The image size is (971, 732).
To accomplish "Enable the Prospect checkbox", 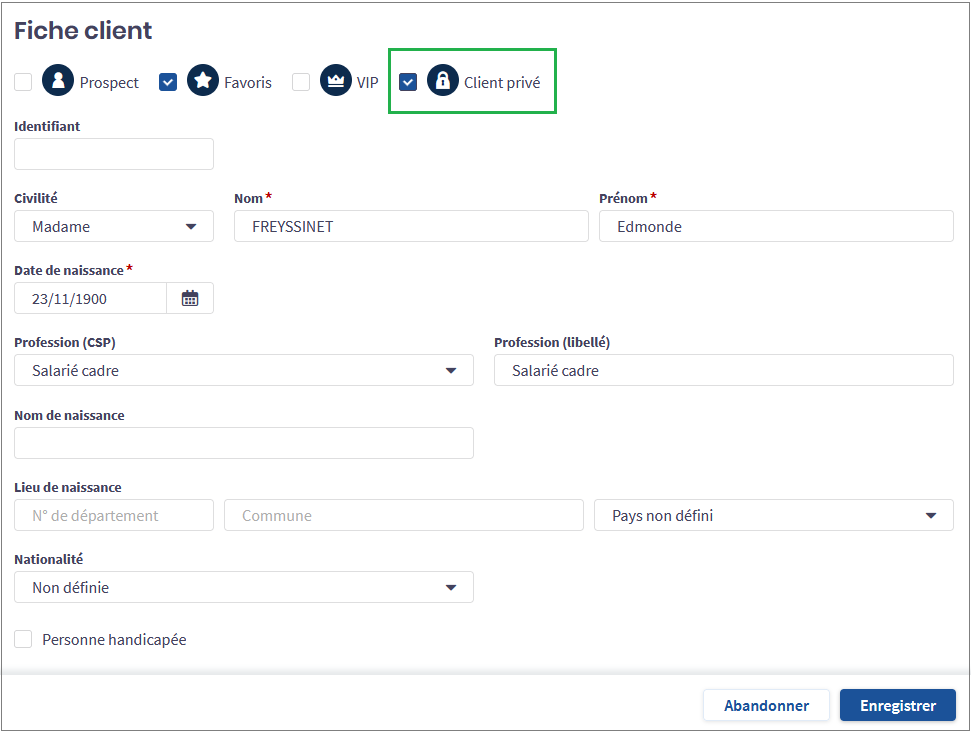I will point(23,82).
